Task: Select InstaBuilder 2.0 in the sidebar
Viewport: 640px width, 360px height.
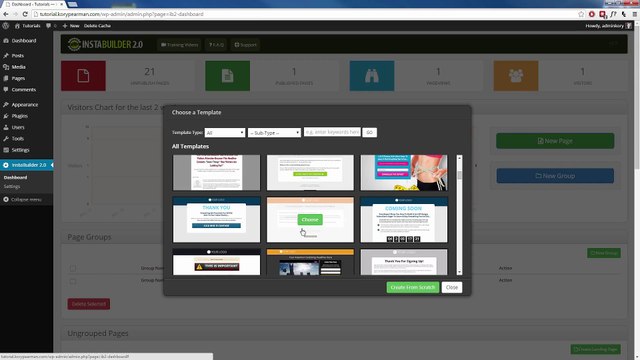Action: click(x=27, y=165)
